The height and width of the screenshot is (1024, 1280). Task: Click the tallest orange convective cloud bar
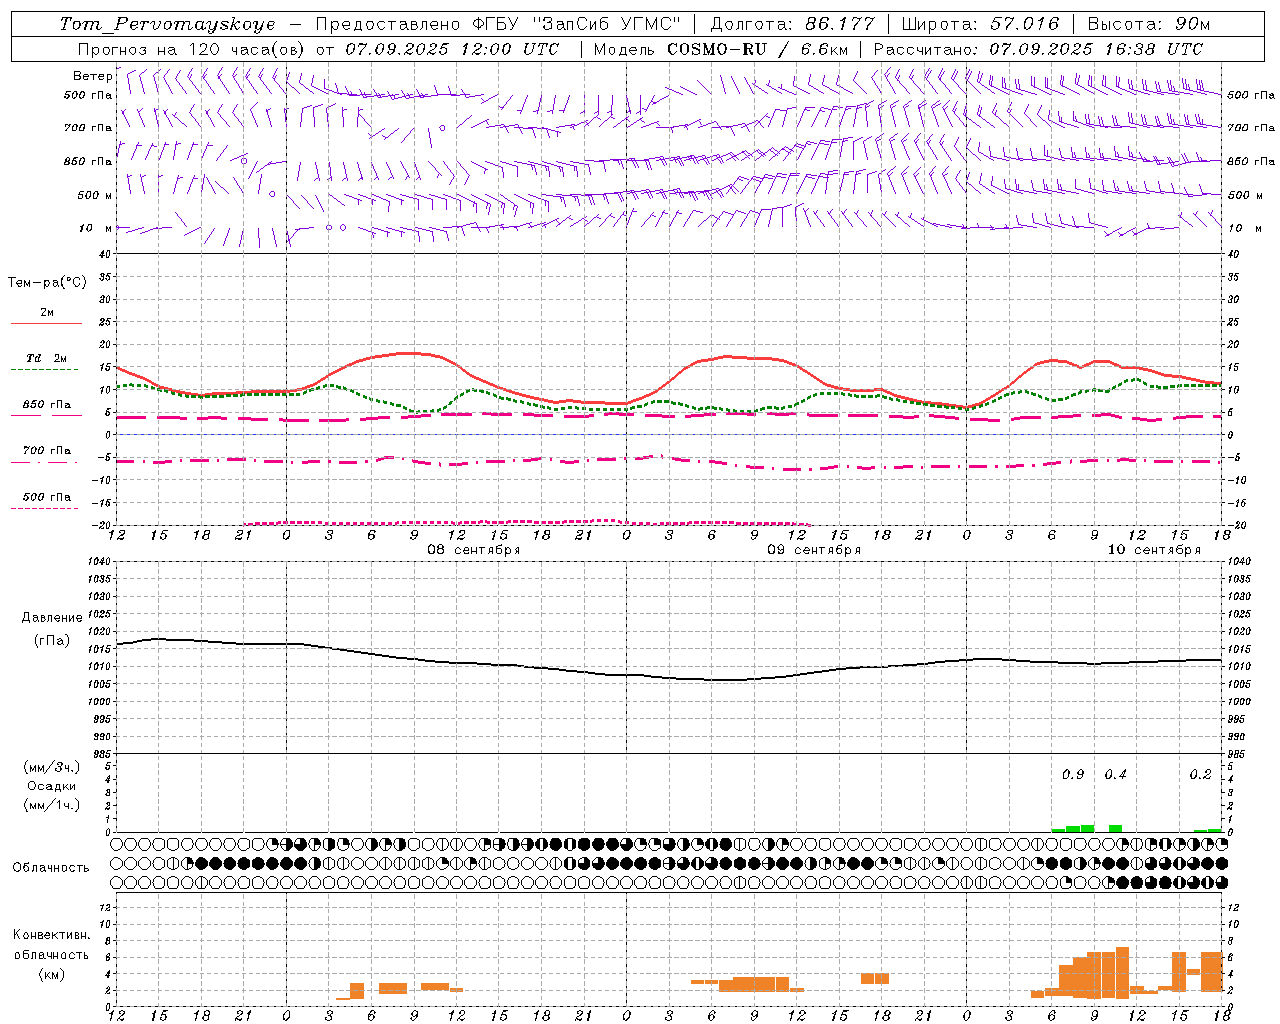[1122, 973]
